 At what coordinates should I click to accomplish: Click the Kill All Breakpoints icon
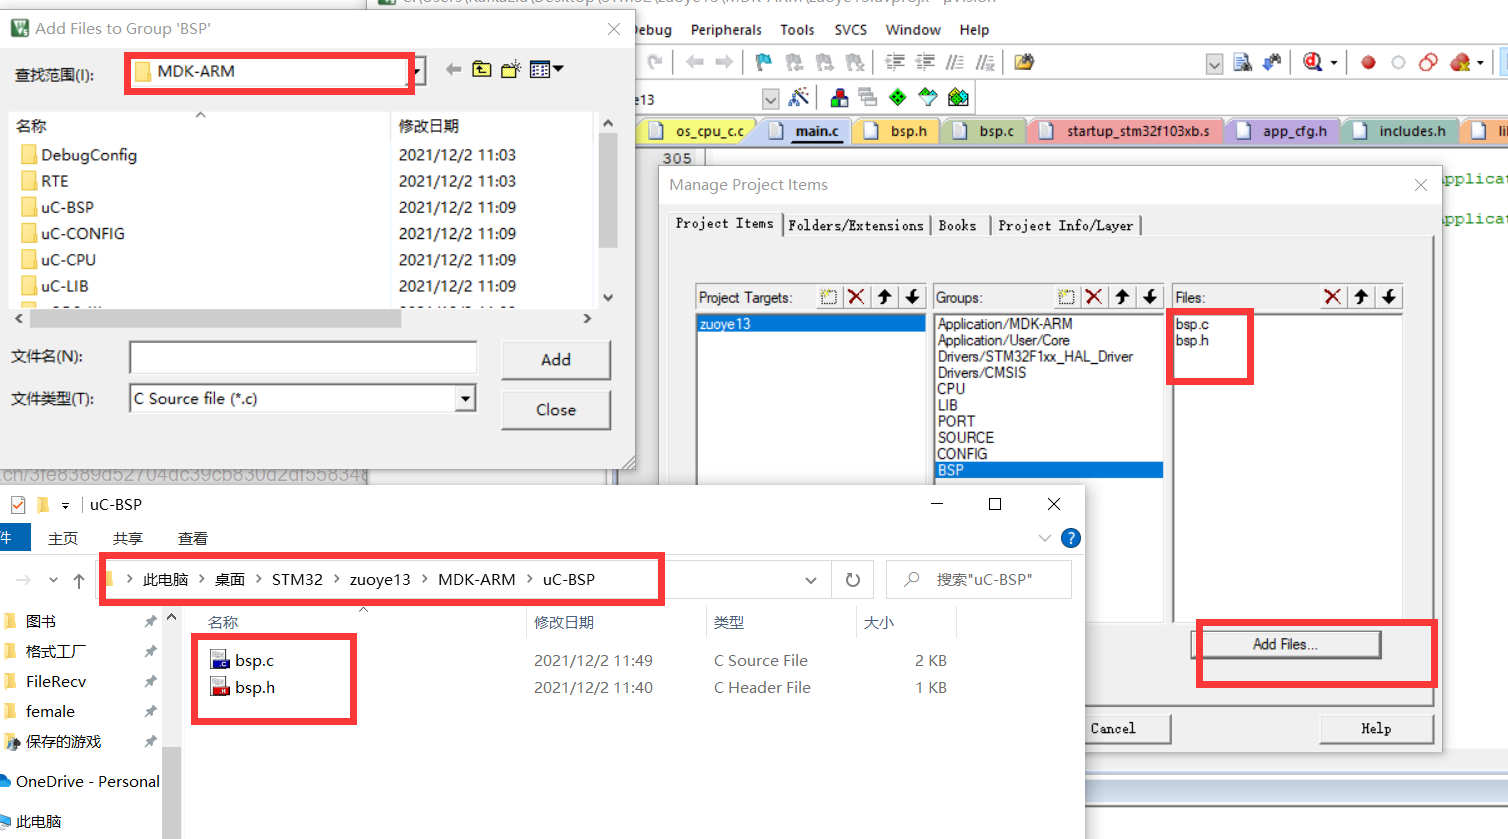pos(1459,62)
